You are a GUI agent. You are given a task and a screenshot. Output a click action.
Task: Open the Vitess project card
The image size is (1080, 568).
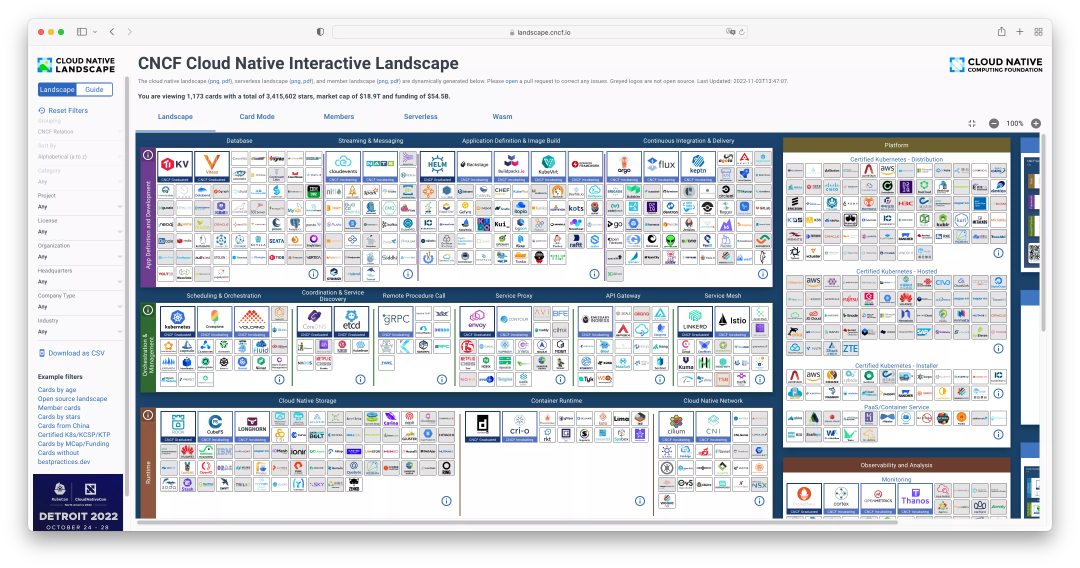(211, 167)
